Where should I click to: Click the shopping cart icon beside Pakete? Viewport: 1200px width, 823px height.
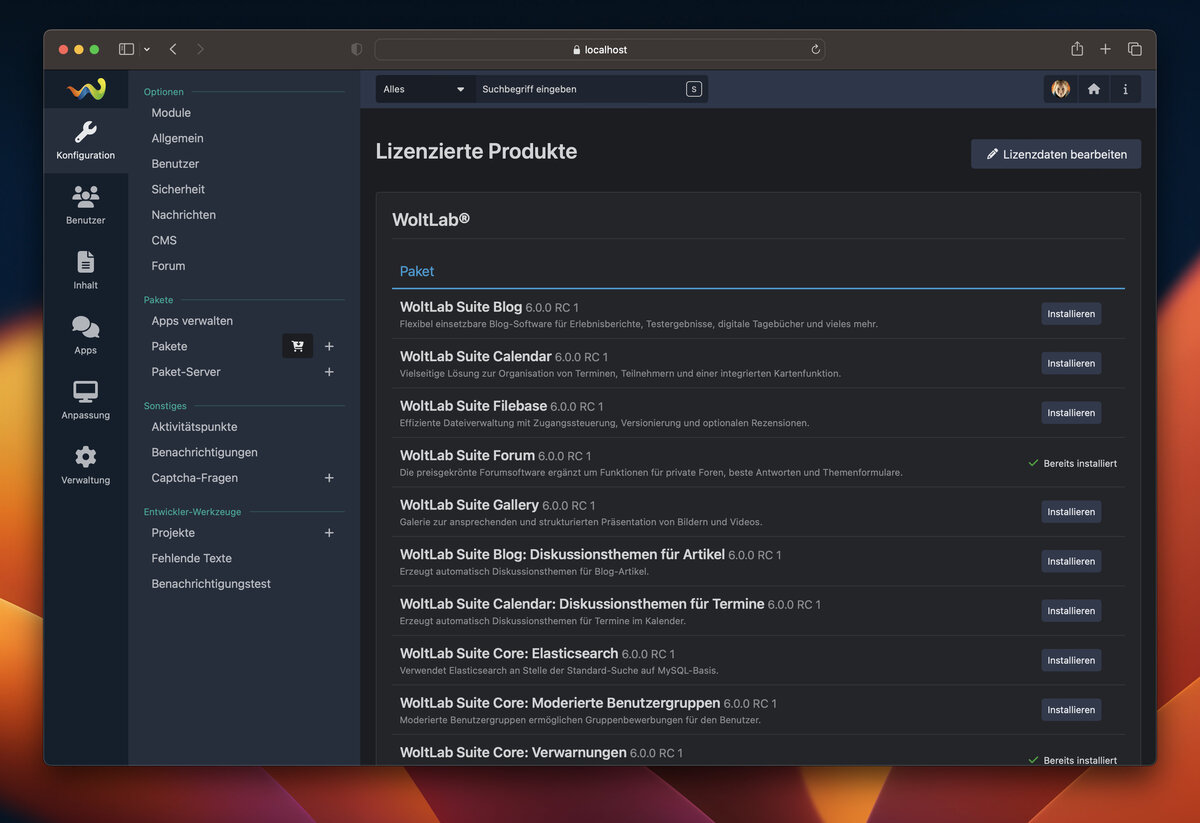[298, 346]
